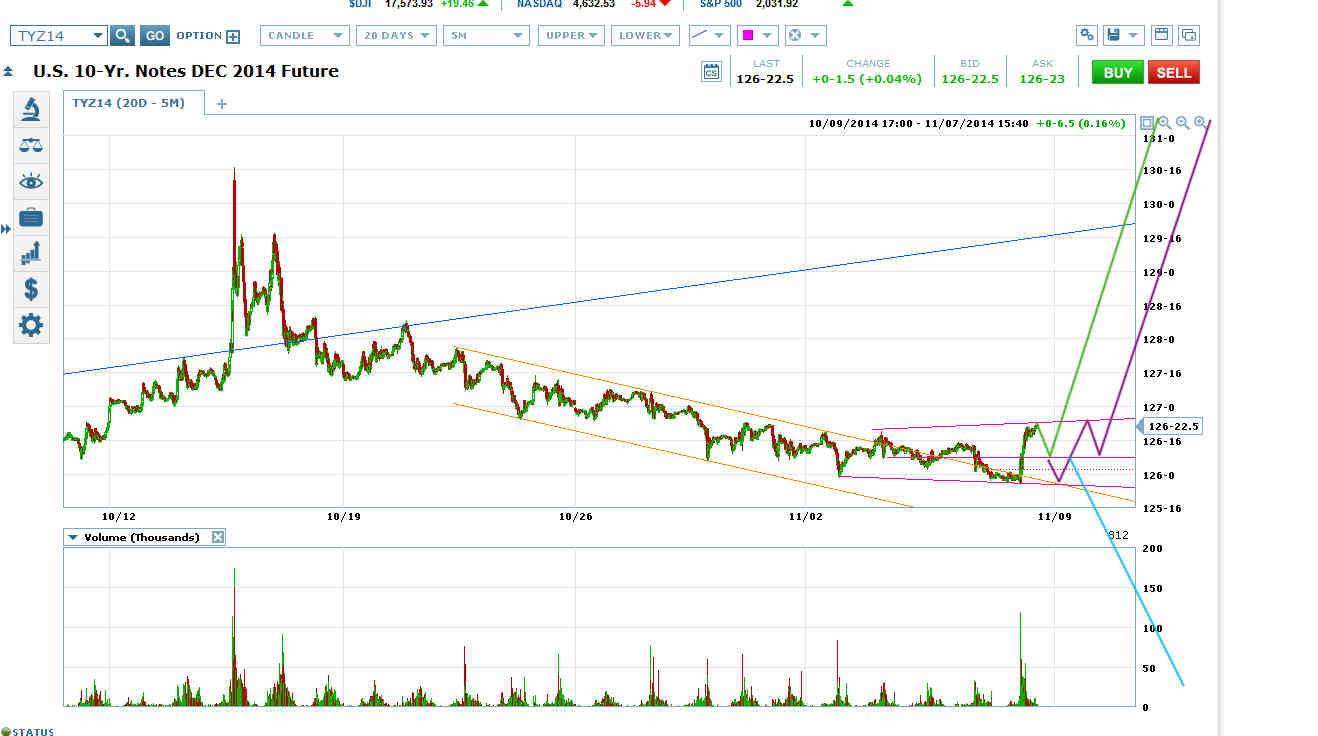The image size is (1318, 736).
Task: Click the BID value 126-22.5
Action: 970,79
